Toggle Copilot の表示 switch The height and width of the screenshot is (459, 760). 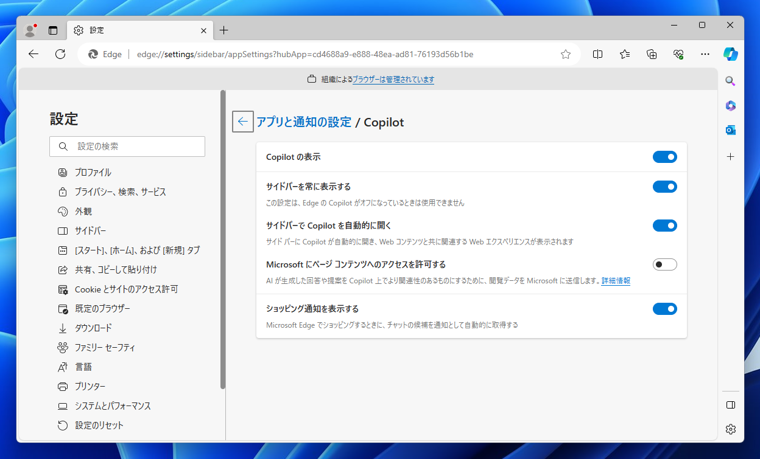coord(665,157)
